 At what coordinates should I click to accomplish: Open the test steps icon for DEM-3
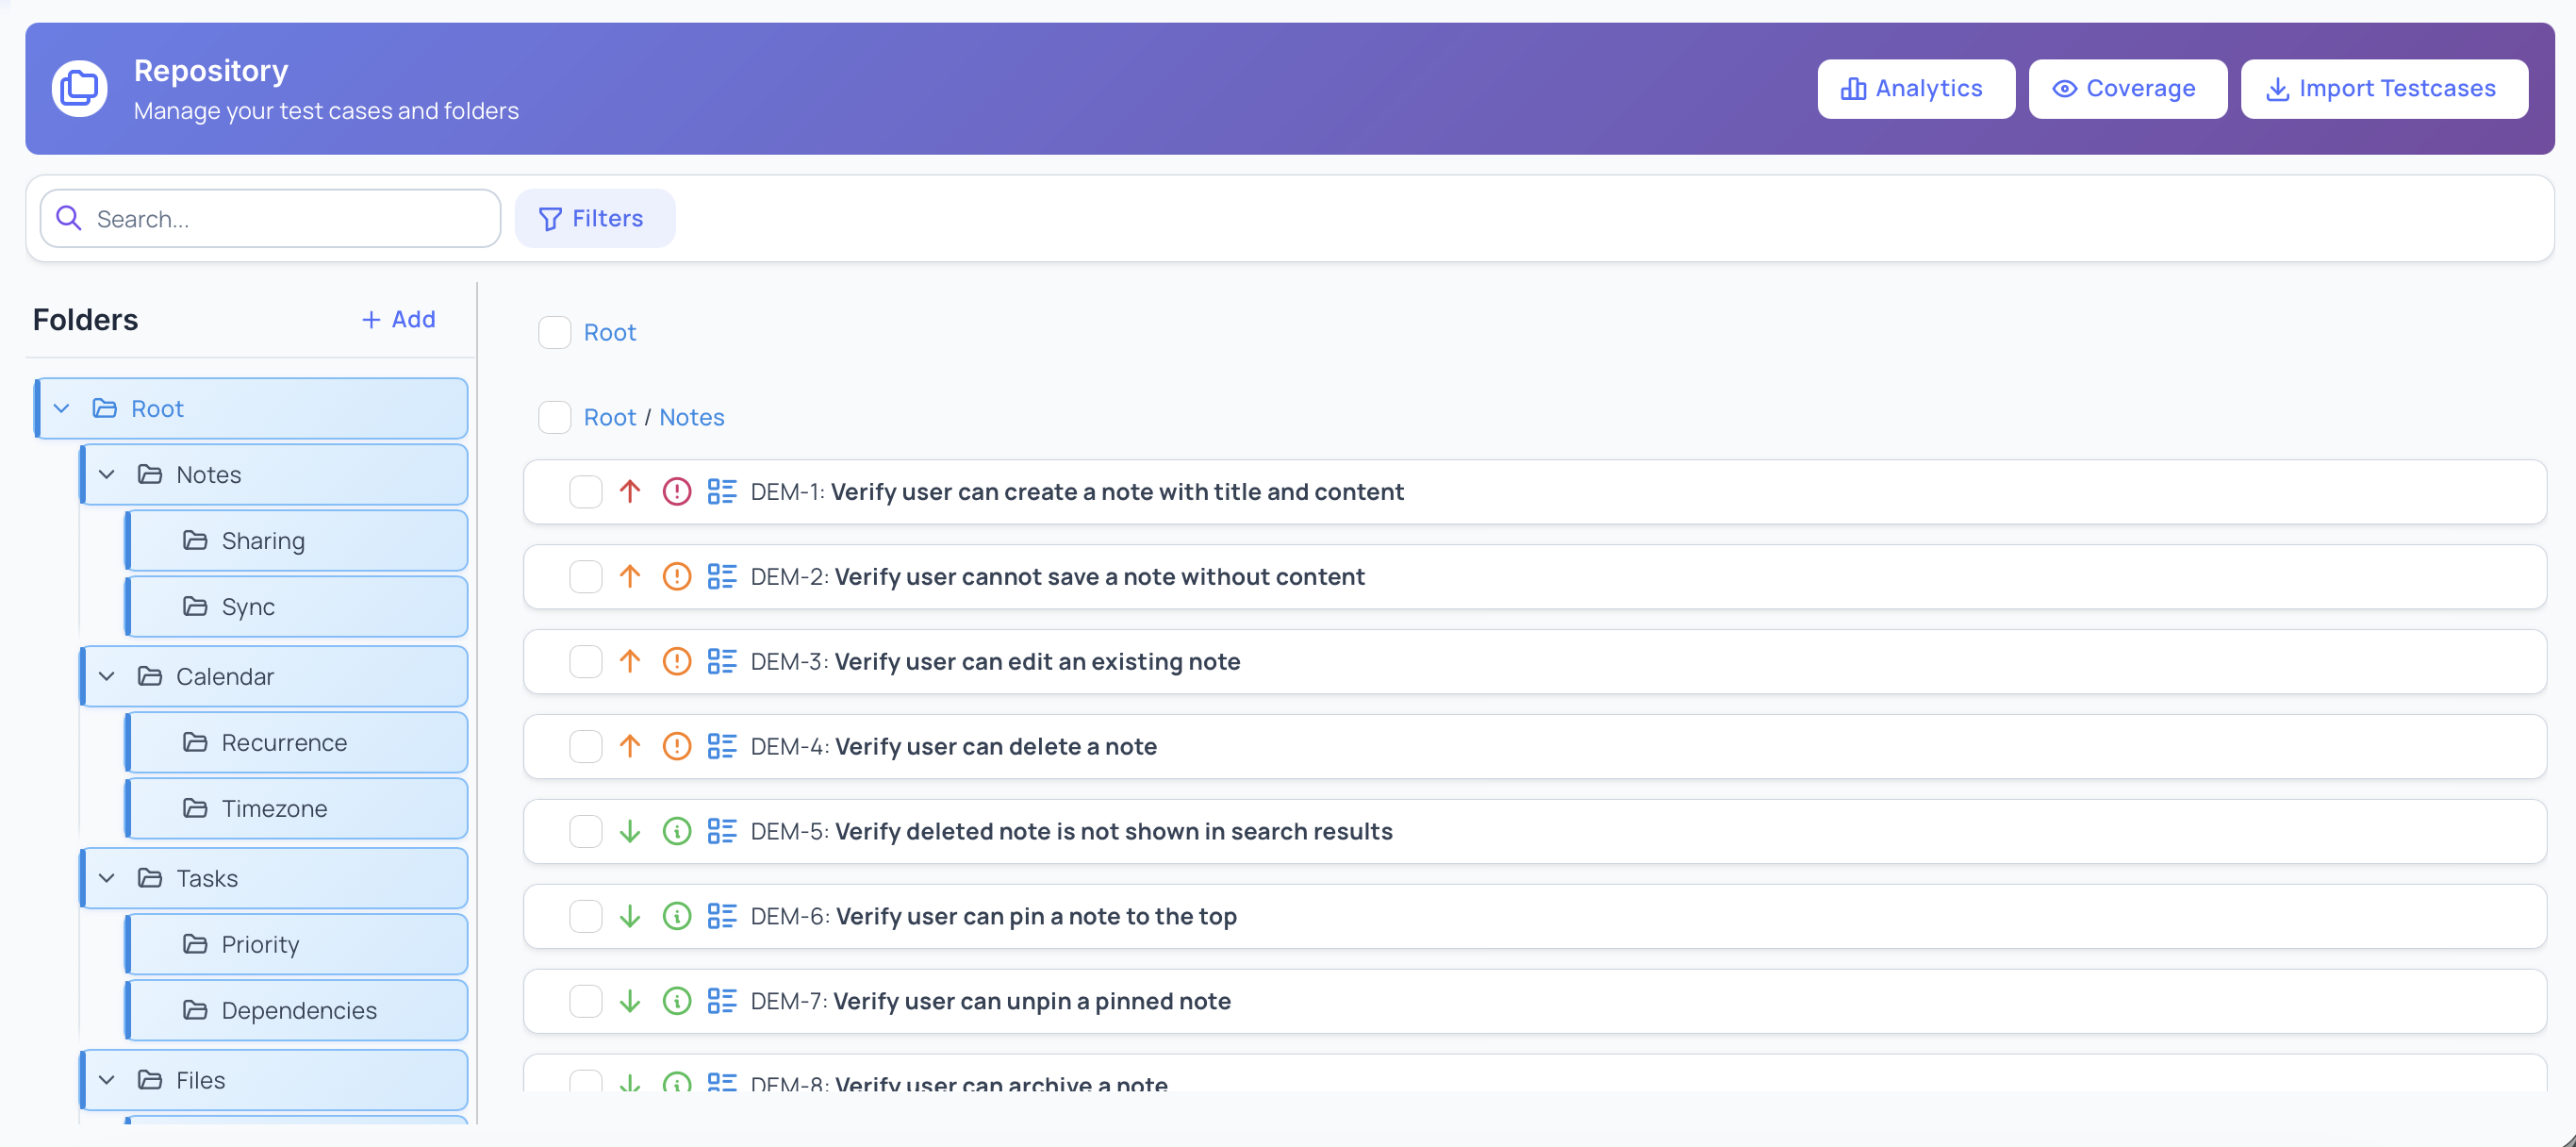[722, 661]
